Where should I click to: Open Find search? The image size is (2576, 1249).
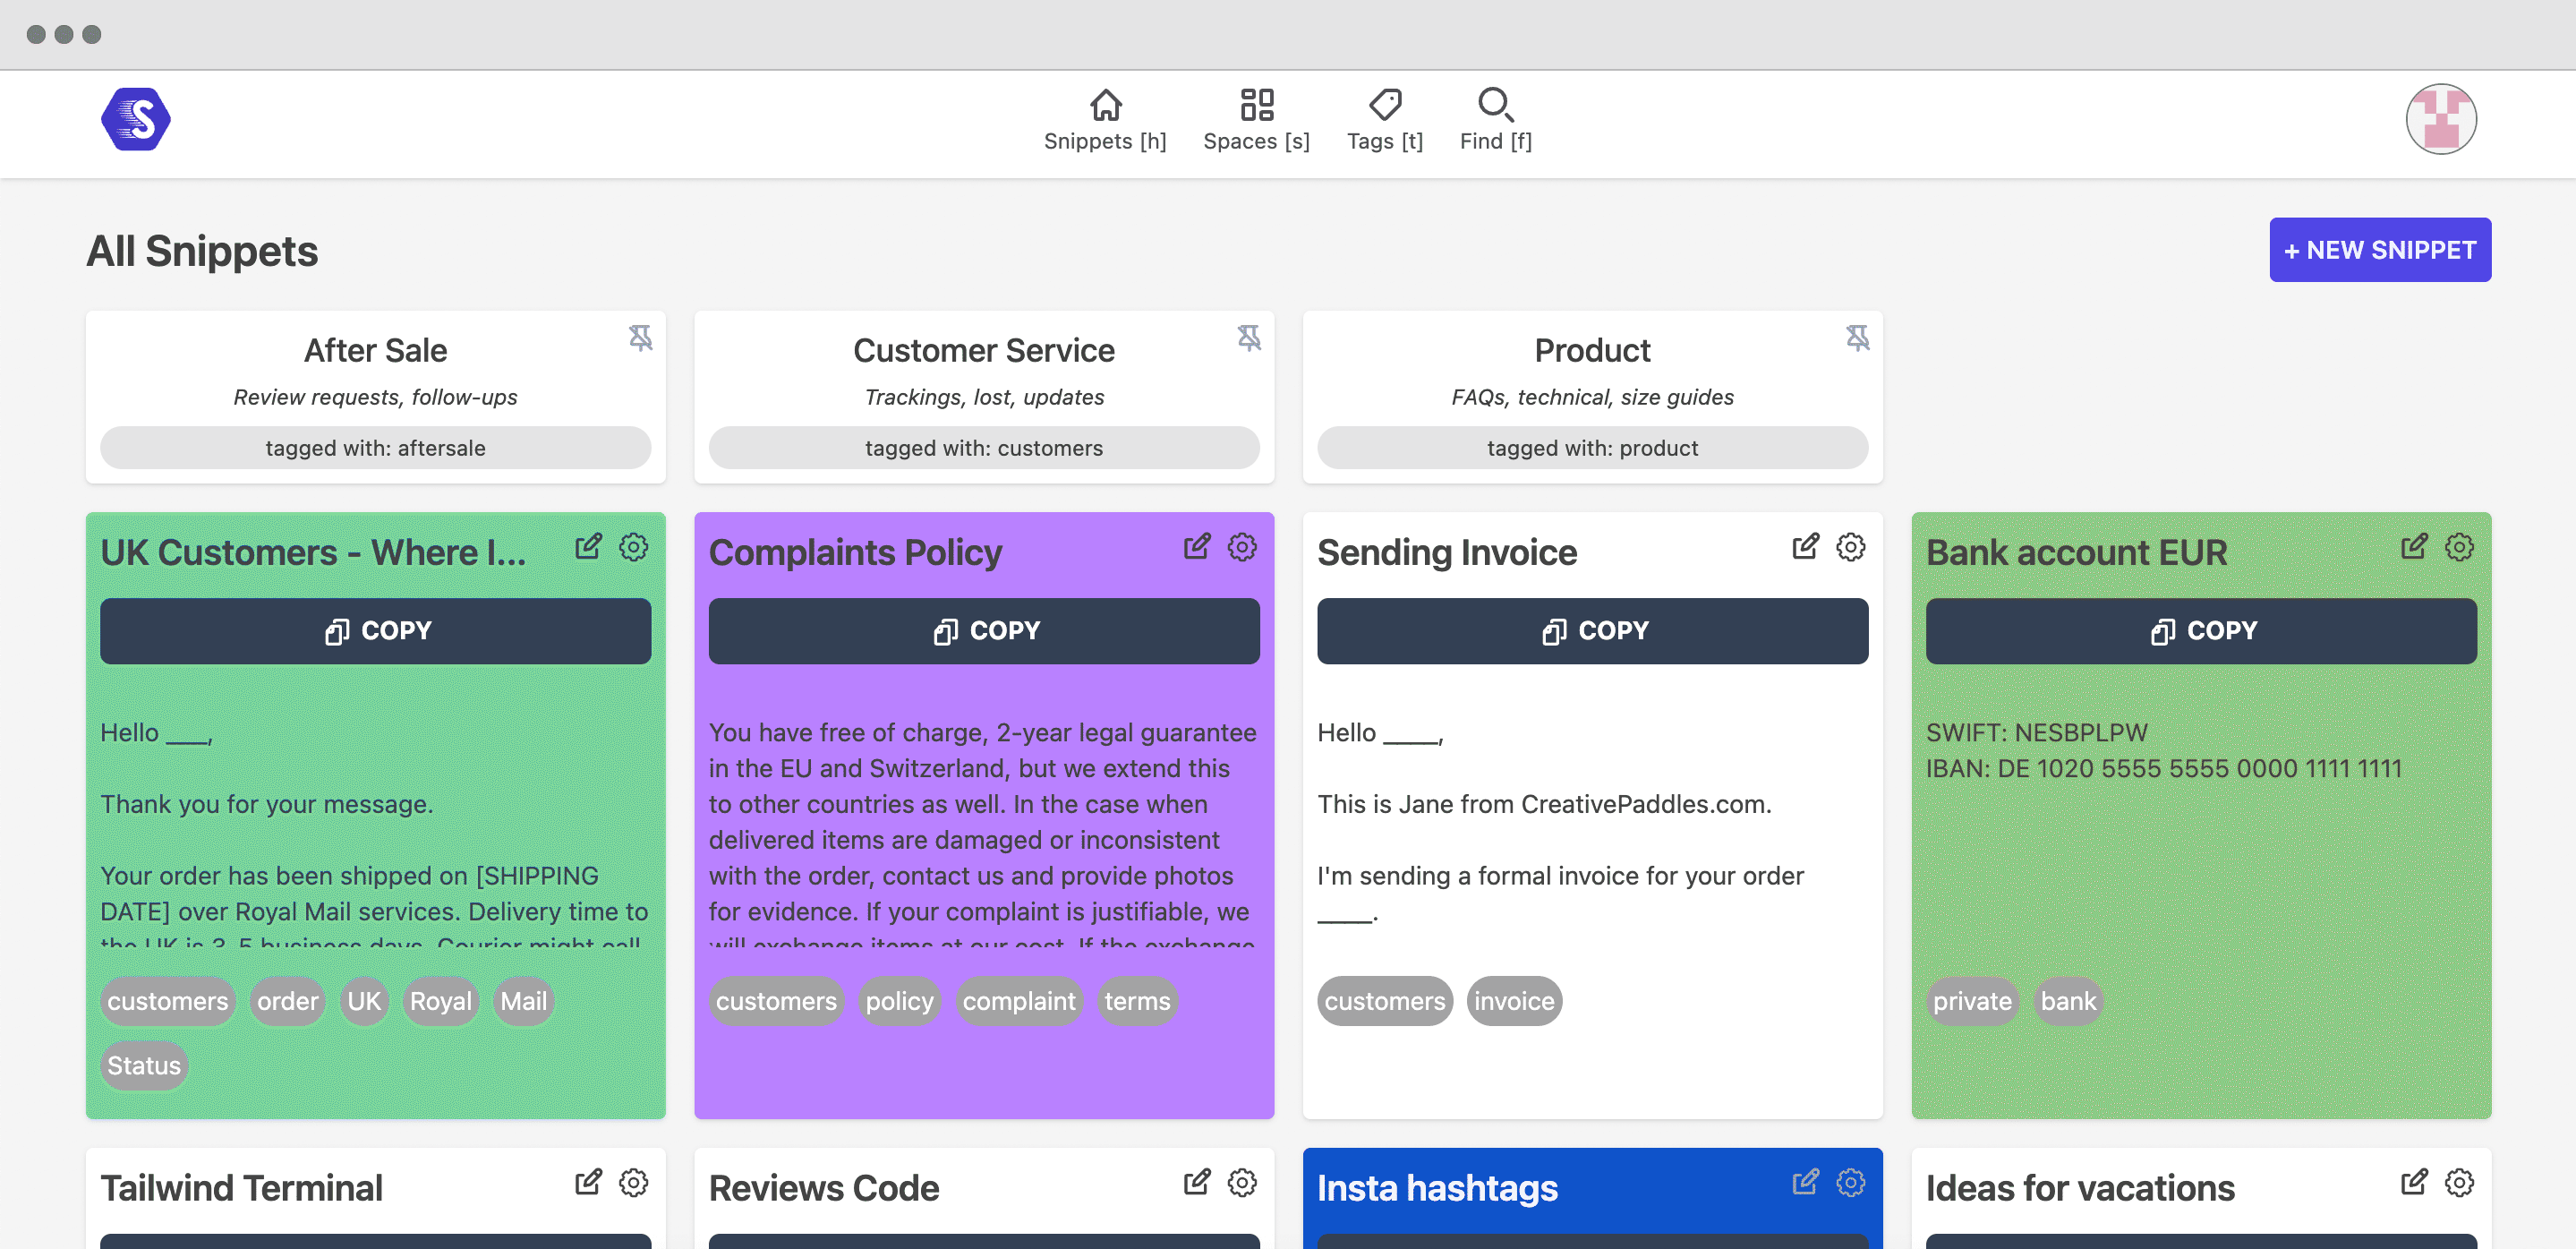1495,119
